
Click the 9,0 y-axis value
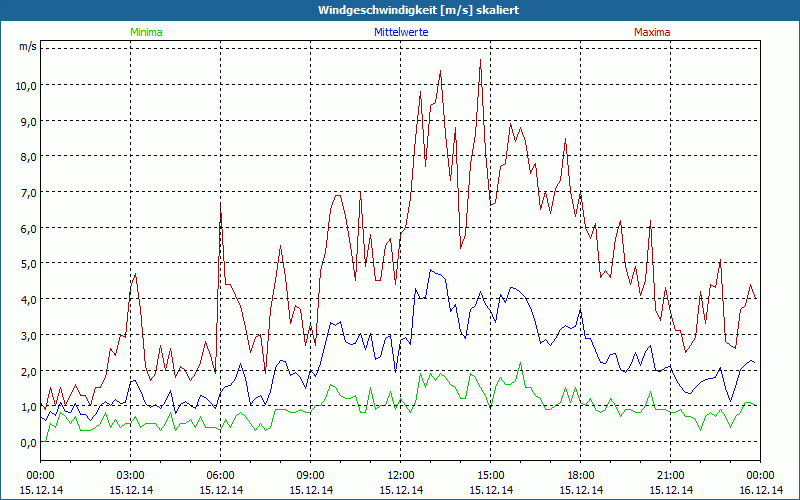click(x=29, y=121)
